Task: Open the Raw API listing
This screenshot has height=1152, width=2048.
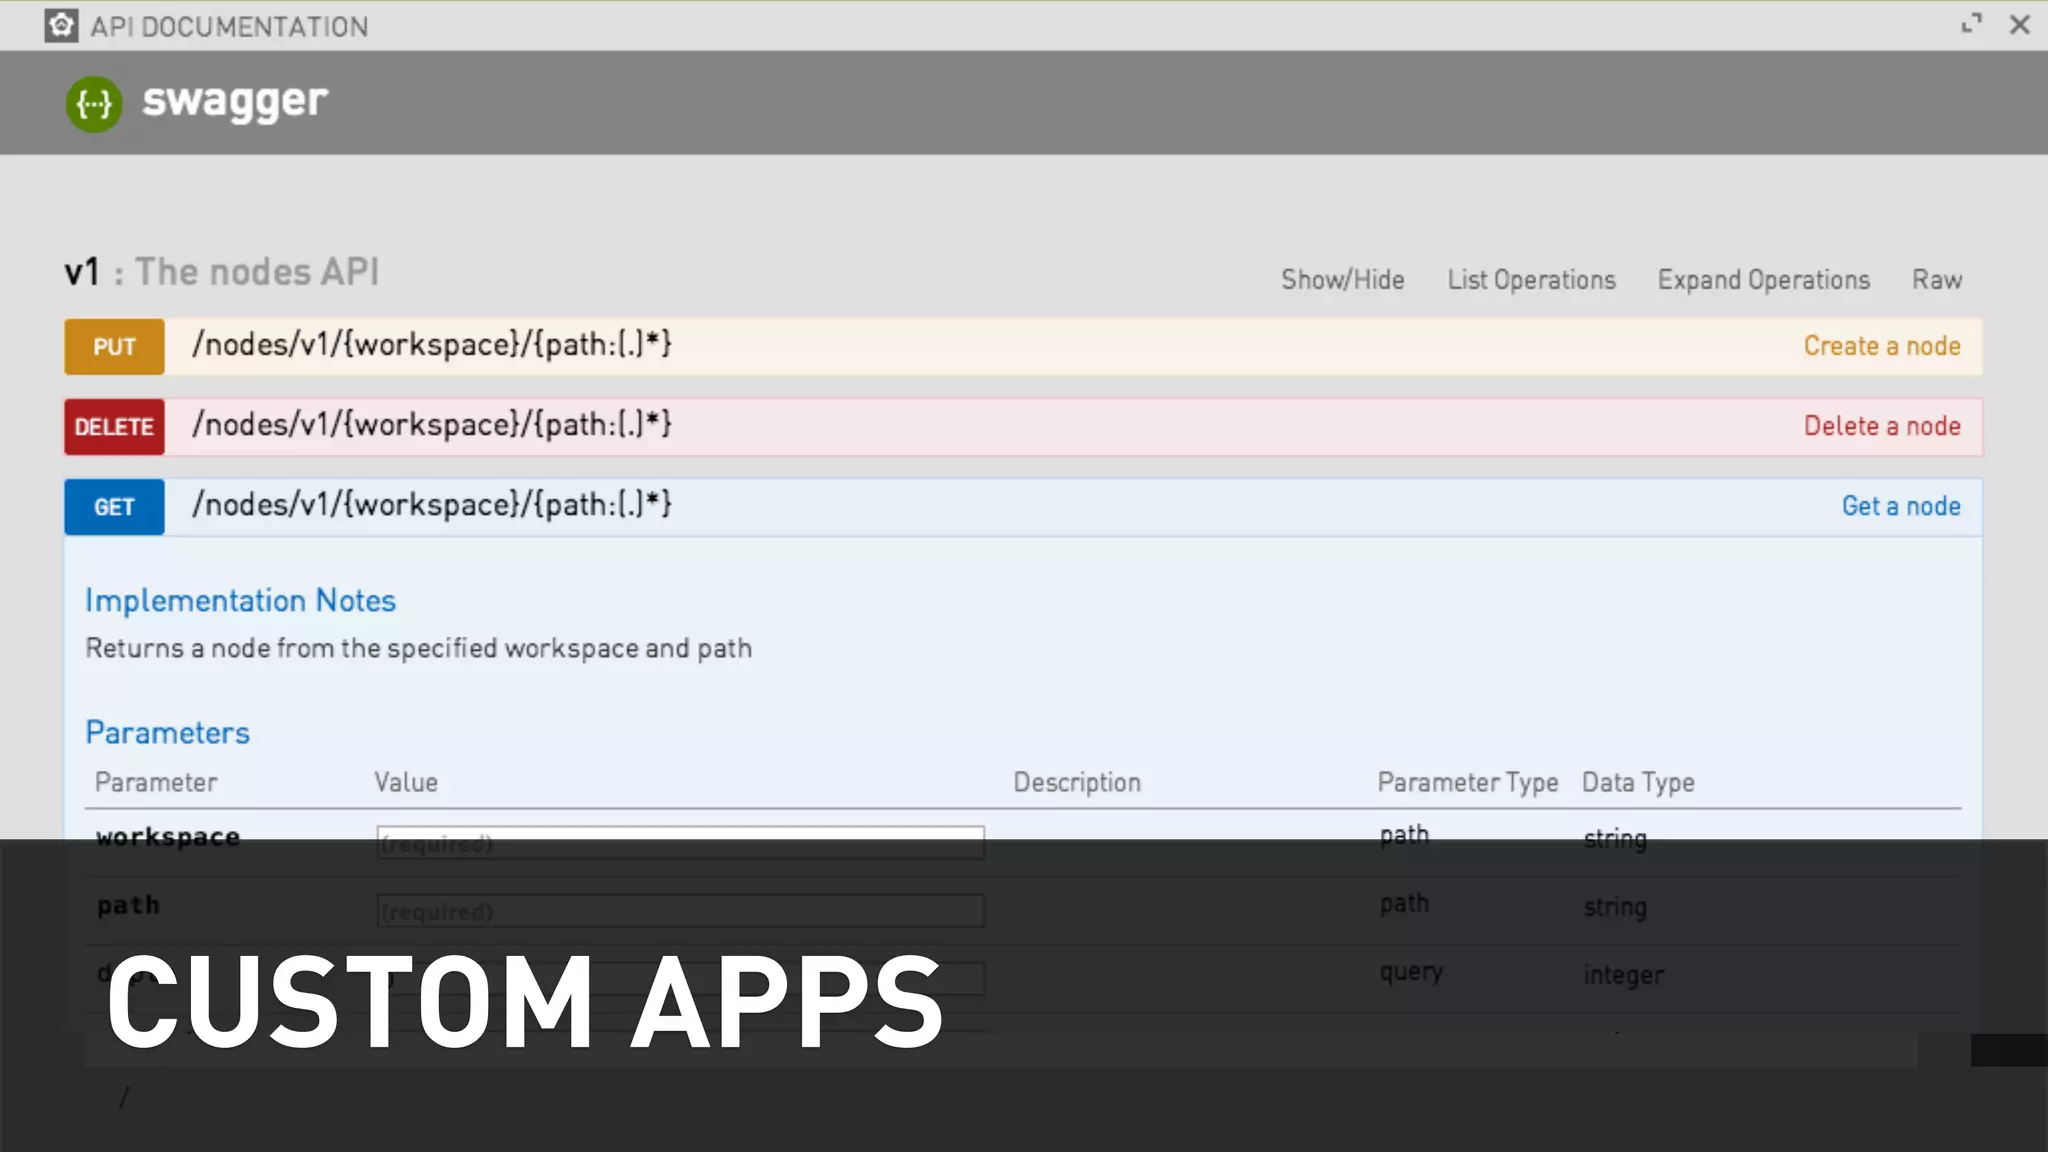Action: point(1937,280)
